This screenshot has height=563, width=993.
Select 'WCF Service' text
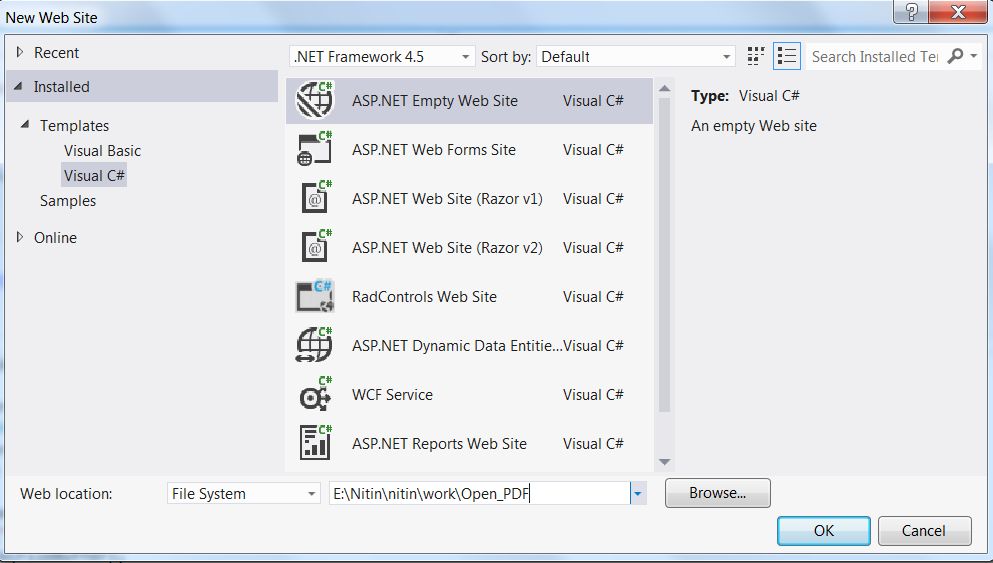392,395
